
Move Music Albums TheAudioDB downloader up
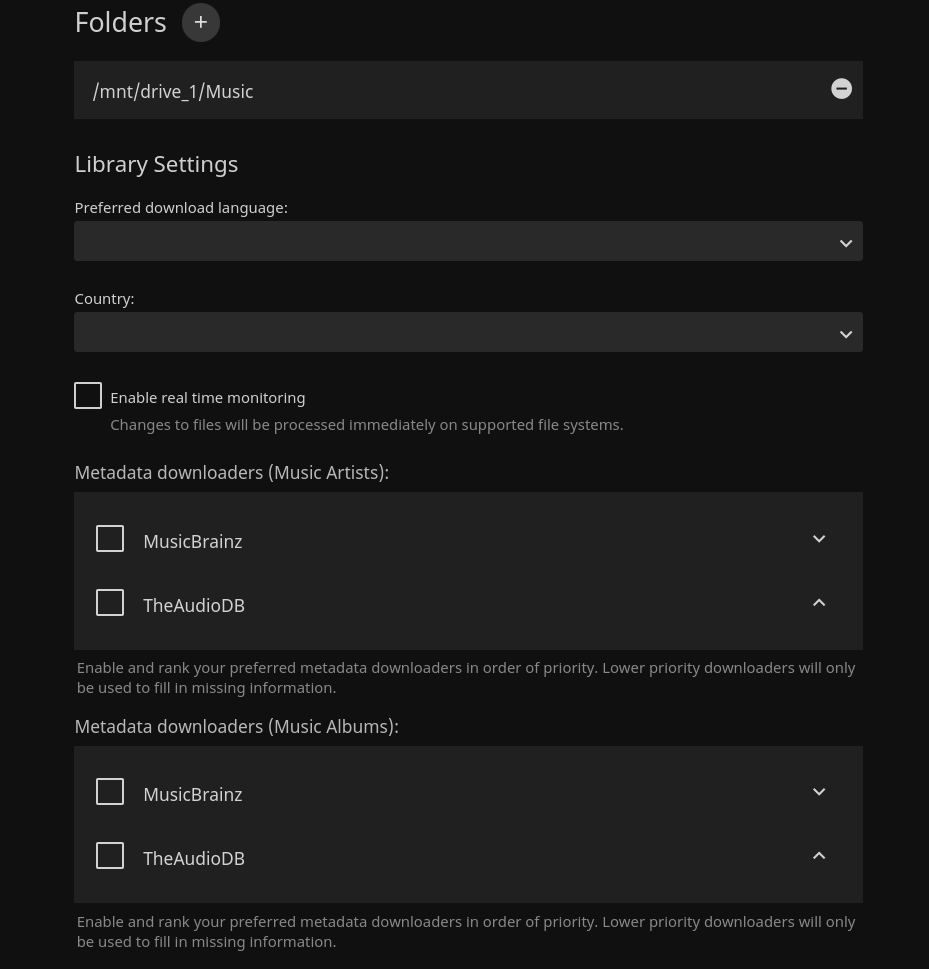[819, 856]
